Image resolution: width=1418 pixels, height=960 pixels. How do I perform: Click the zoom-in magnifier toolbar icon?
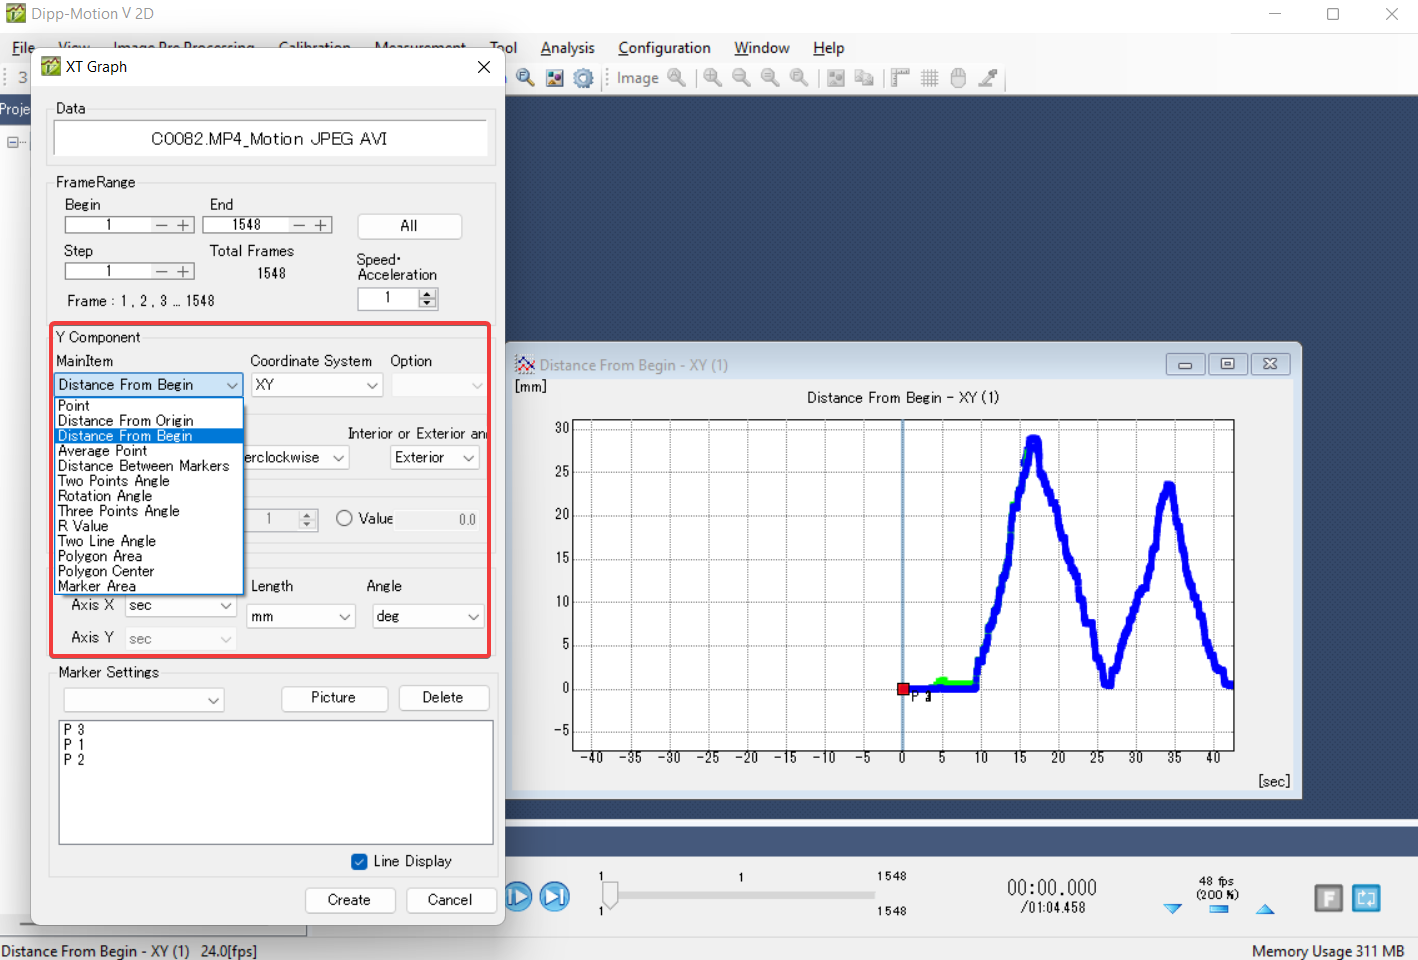pyautogui.click(x=712, y=78)
